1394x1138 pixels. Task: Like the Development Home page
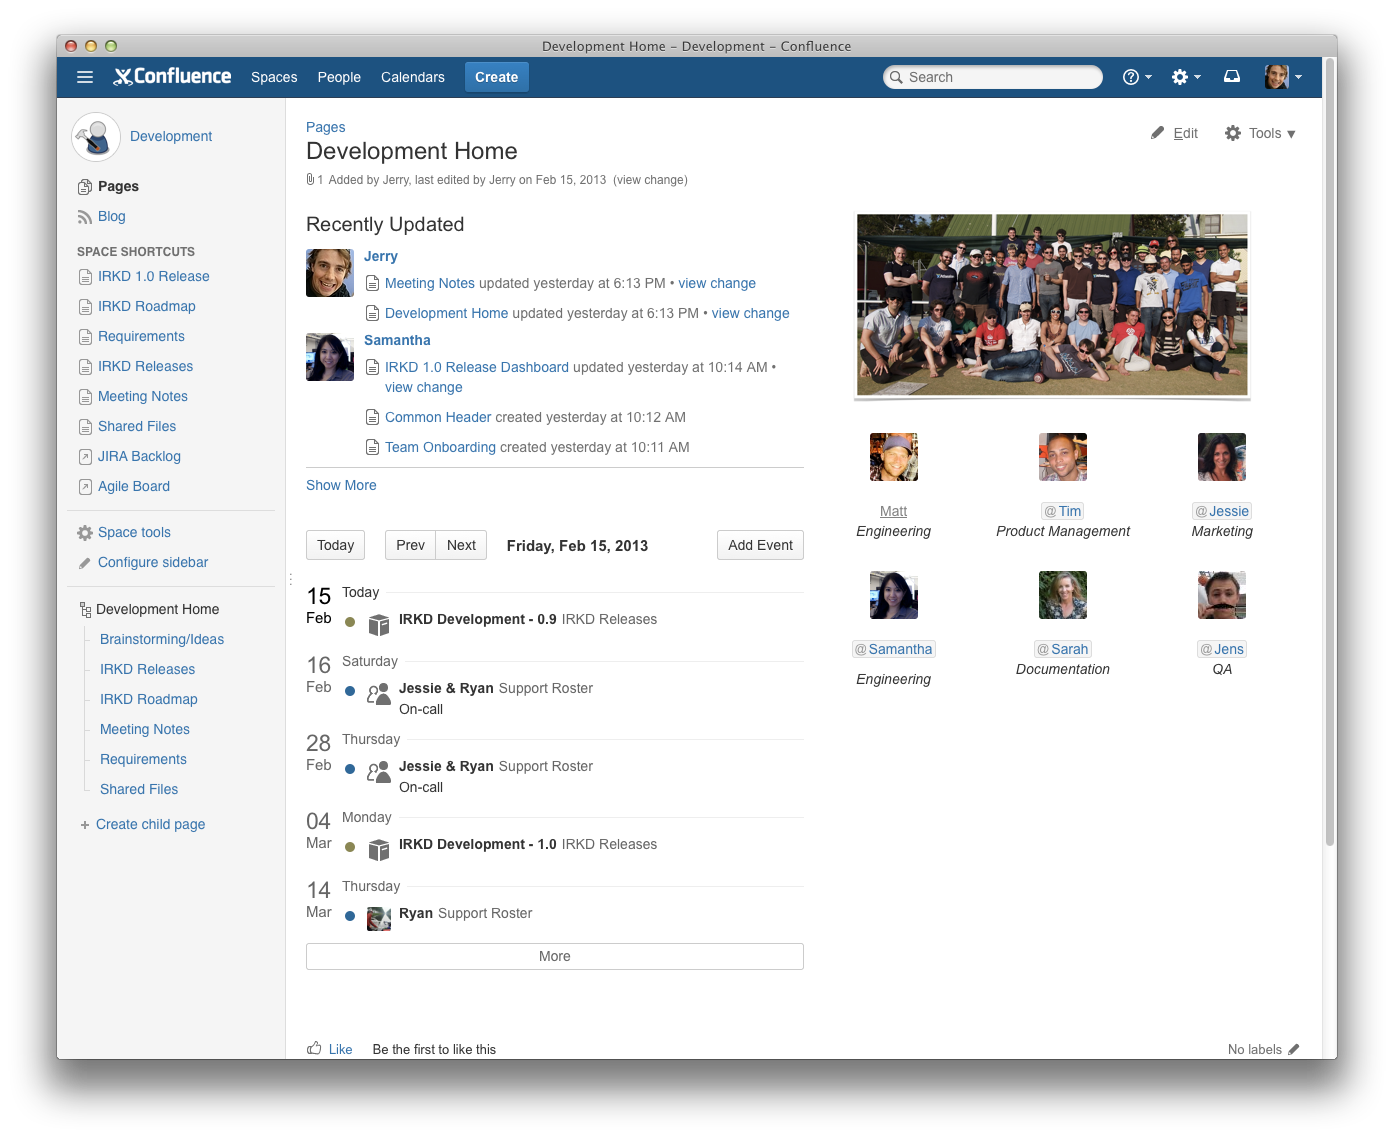pyautogui.click(x=340, y=1048)
